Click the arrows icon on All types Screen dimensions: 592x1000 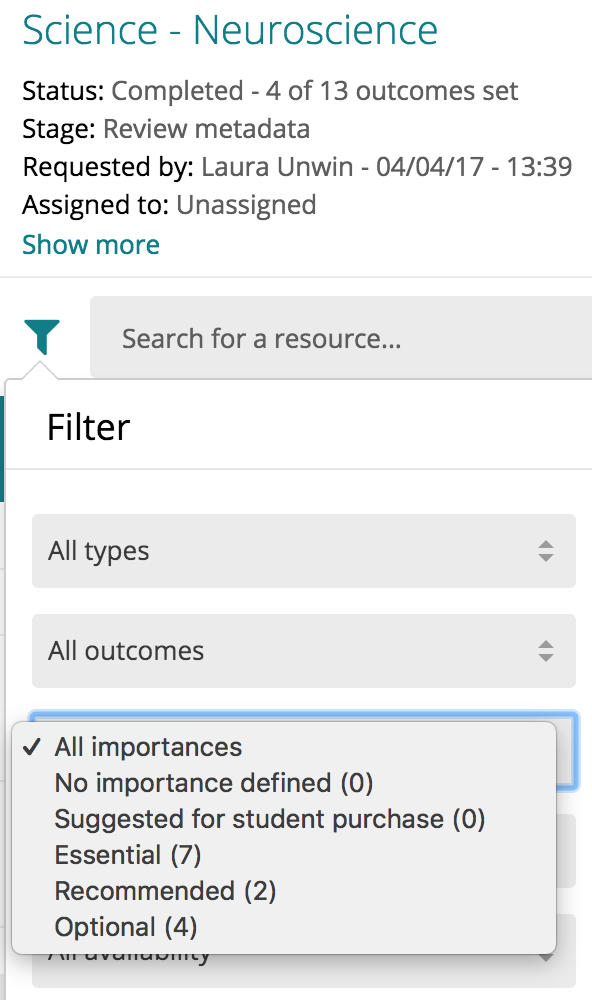click(x=545, y=551)
